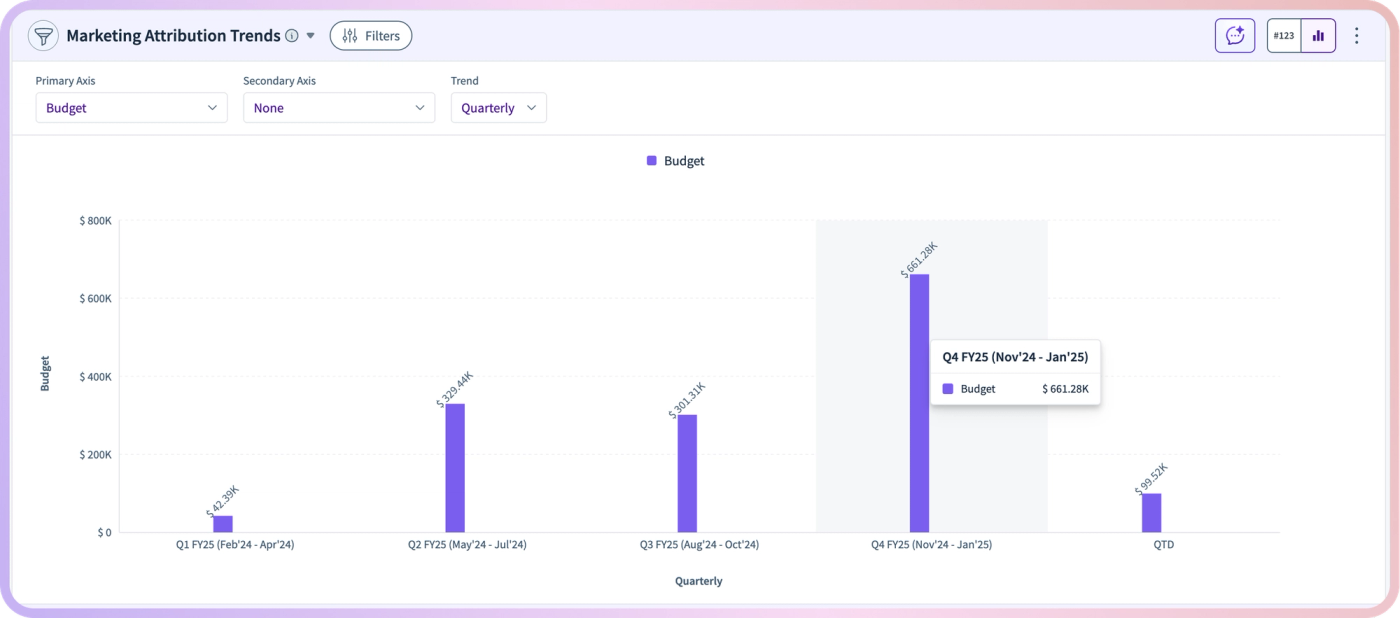Click the Q4 FY25 budget bar

click(919, 403)
